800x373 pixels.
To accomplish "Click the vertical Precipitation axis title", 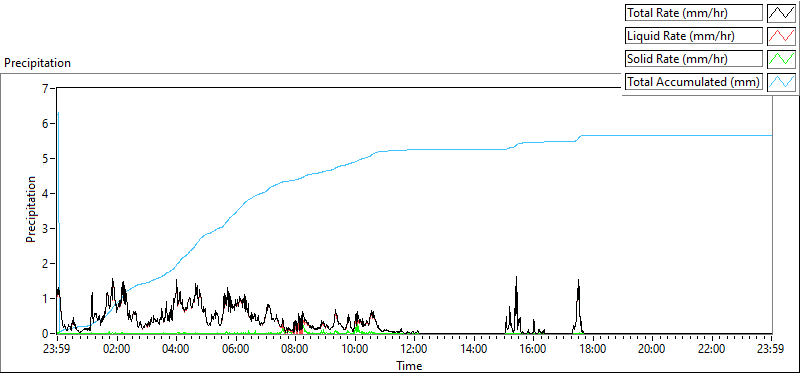I will coord(31,210).
